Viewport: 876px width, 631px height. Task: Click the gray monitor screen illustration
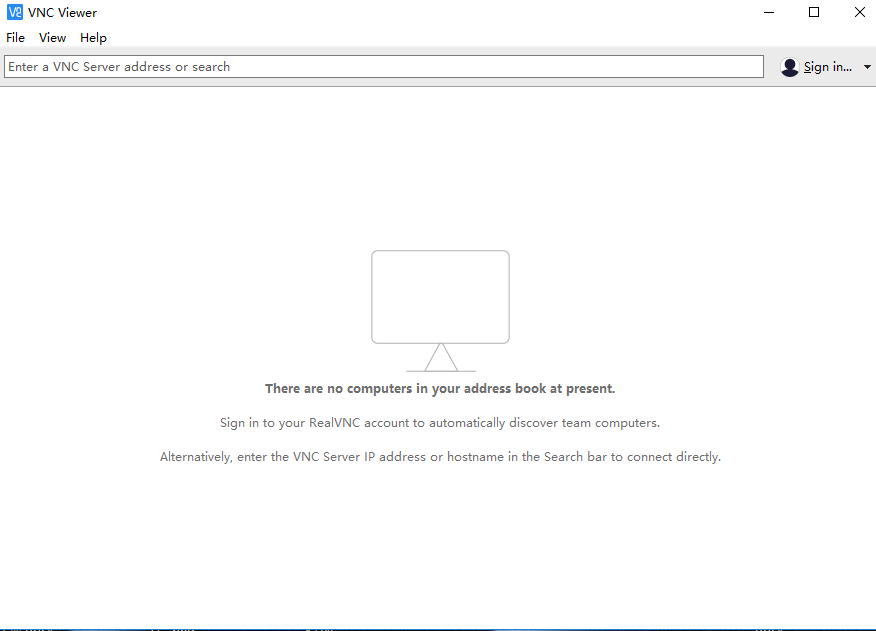(440, 296)
